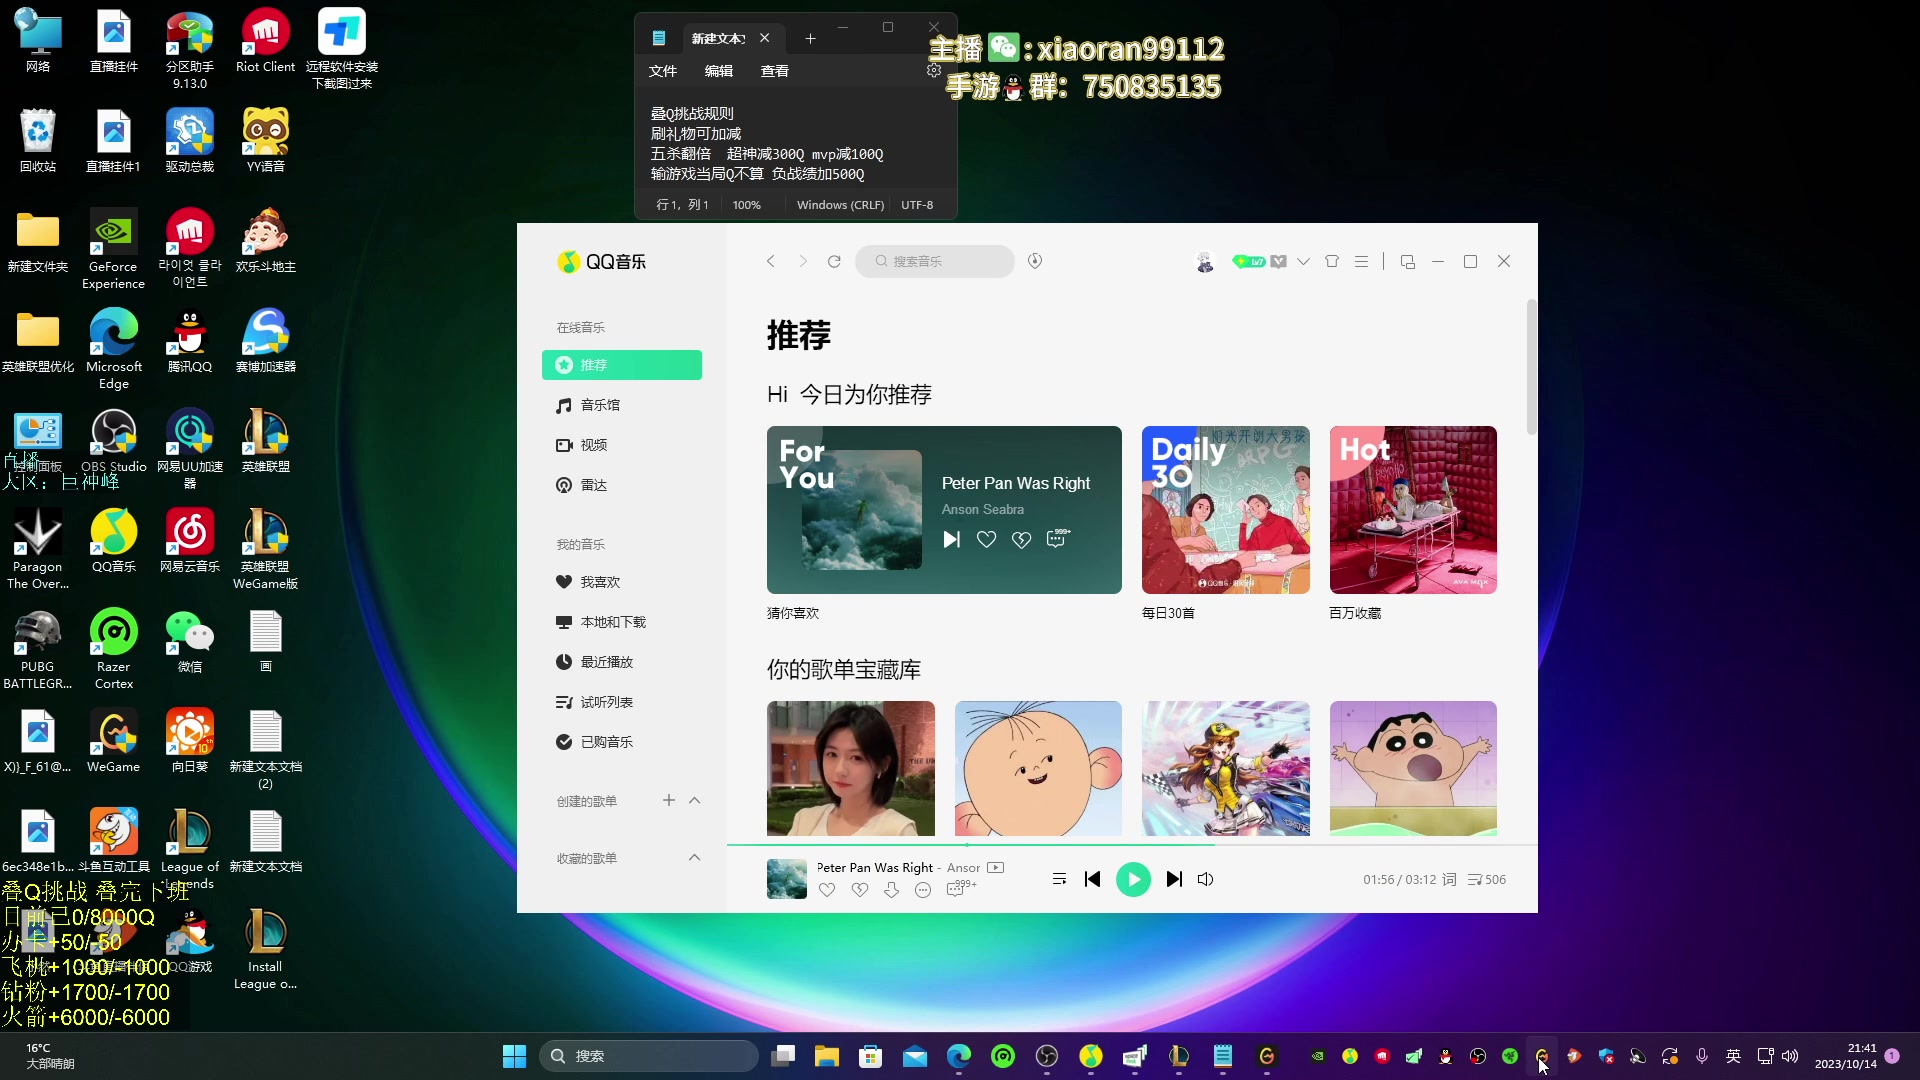Click the 搜索音乐 search field

tap(935, 261)
